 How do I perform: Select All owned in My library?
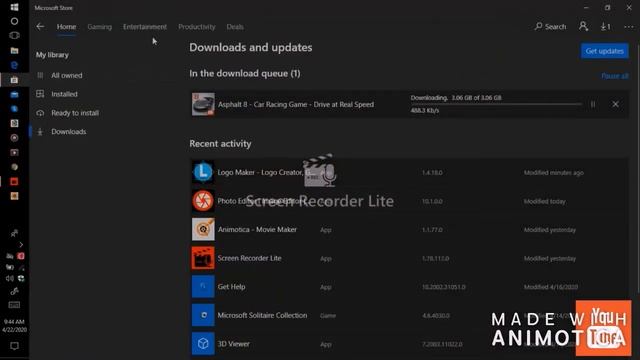(67, 75)
